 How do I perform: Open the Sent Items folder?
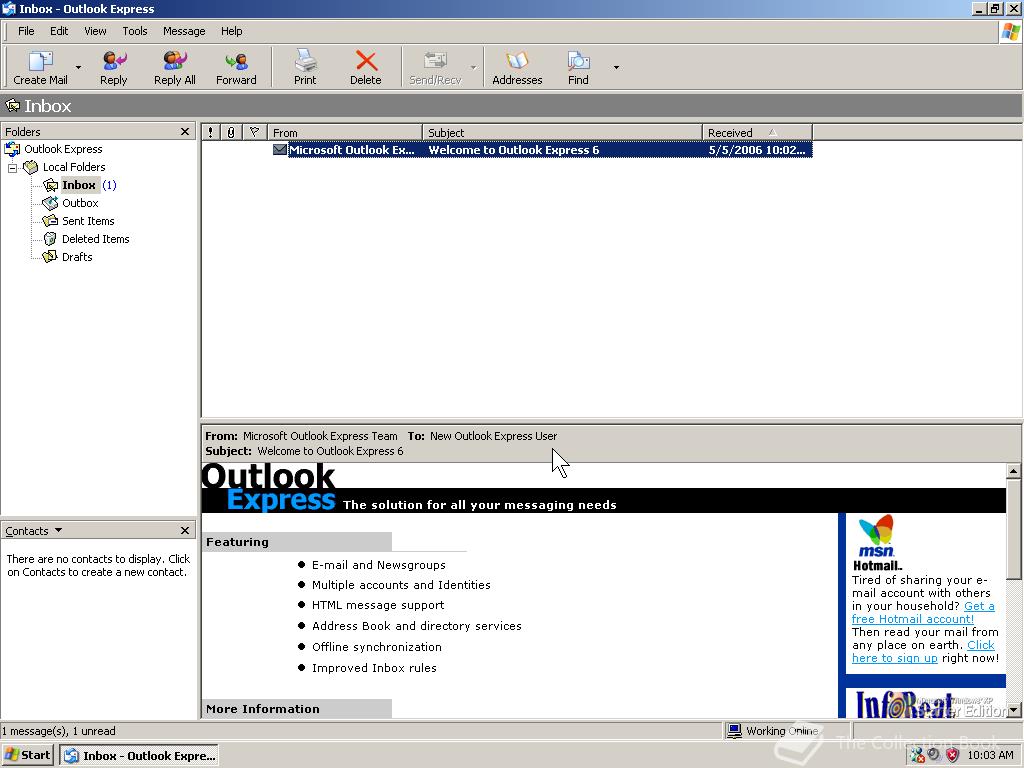(x=88, y=221)
